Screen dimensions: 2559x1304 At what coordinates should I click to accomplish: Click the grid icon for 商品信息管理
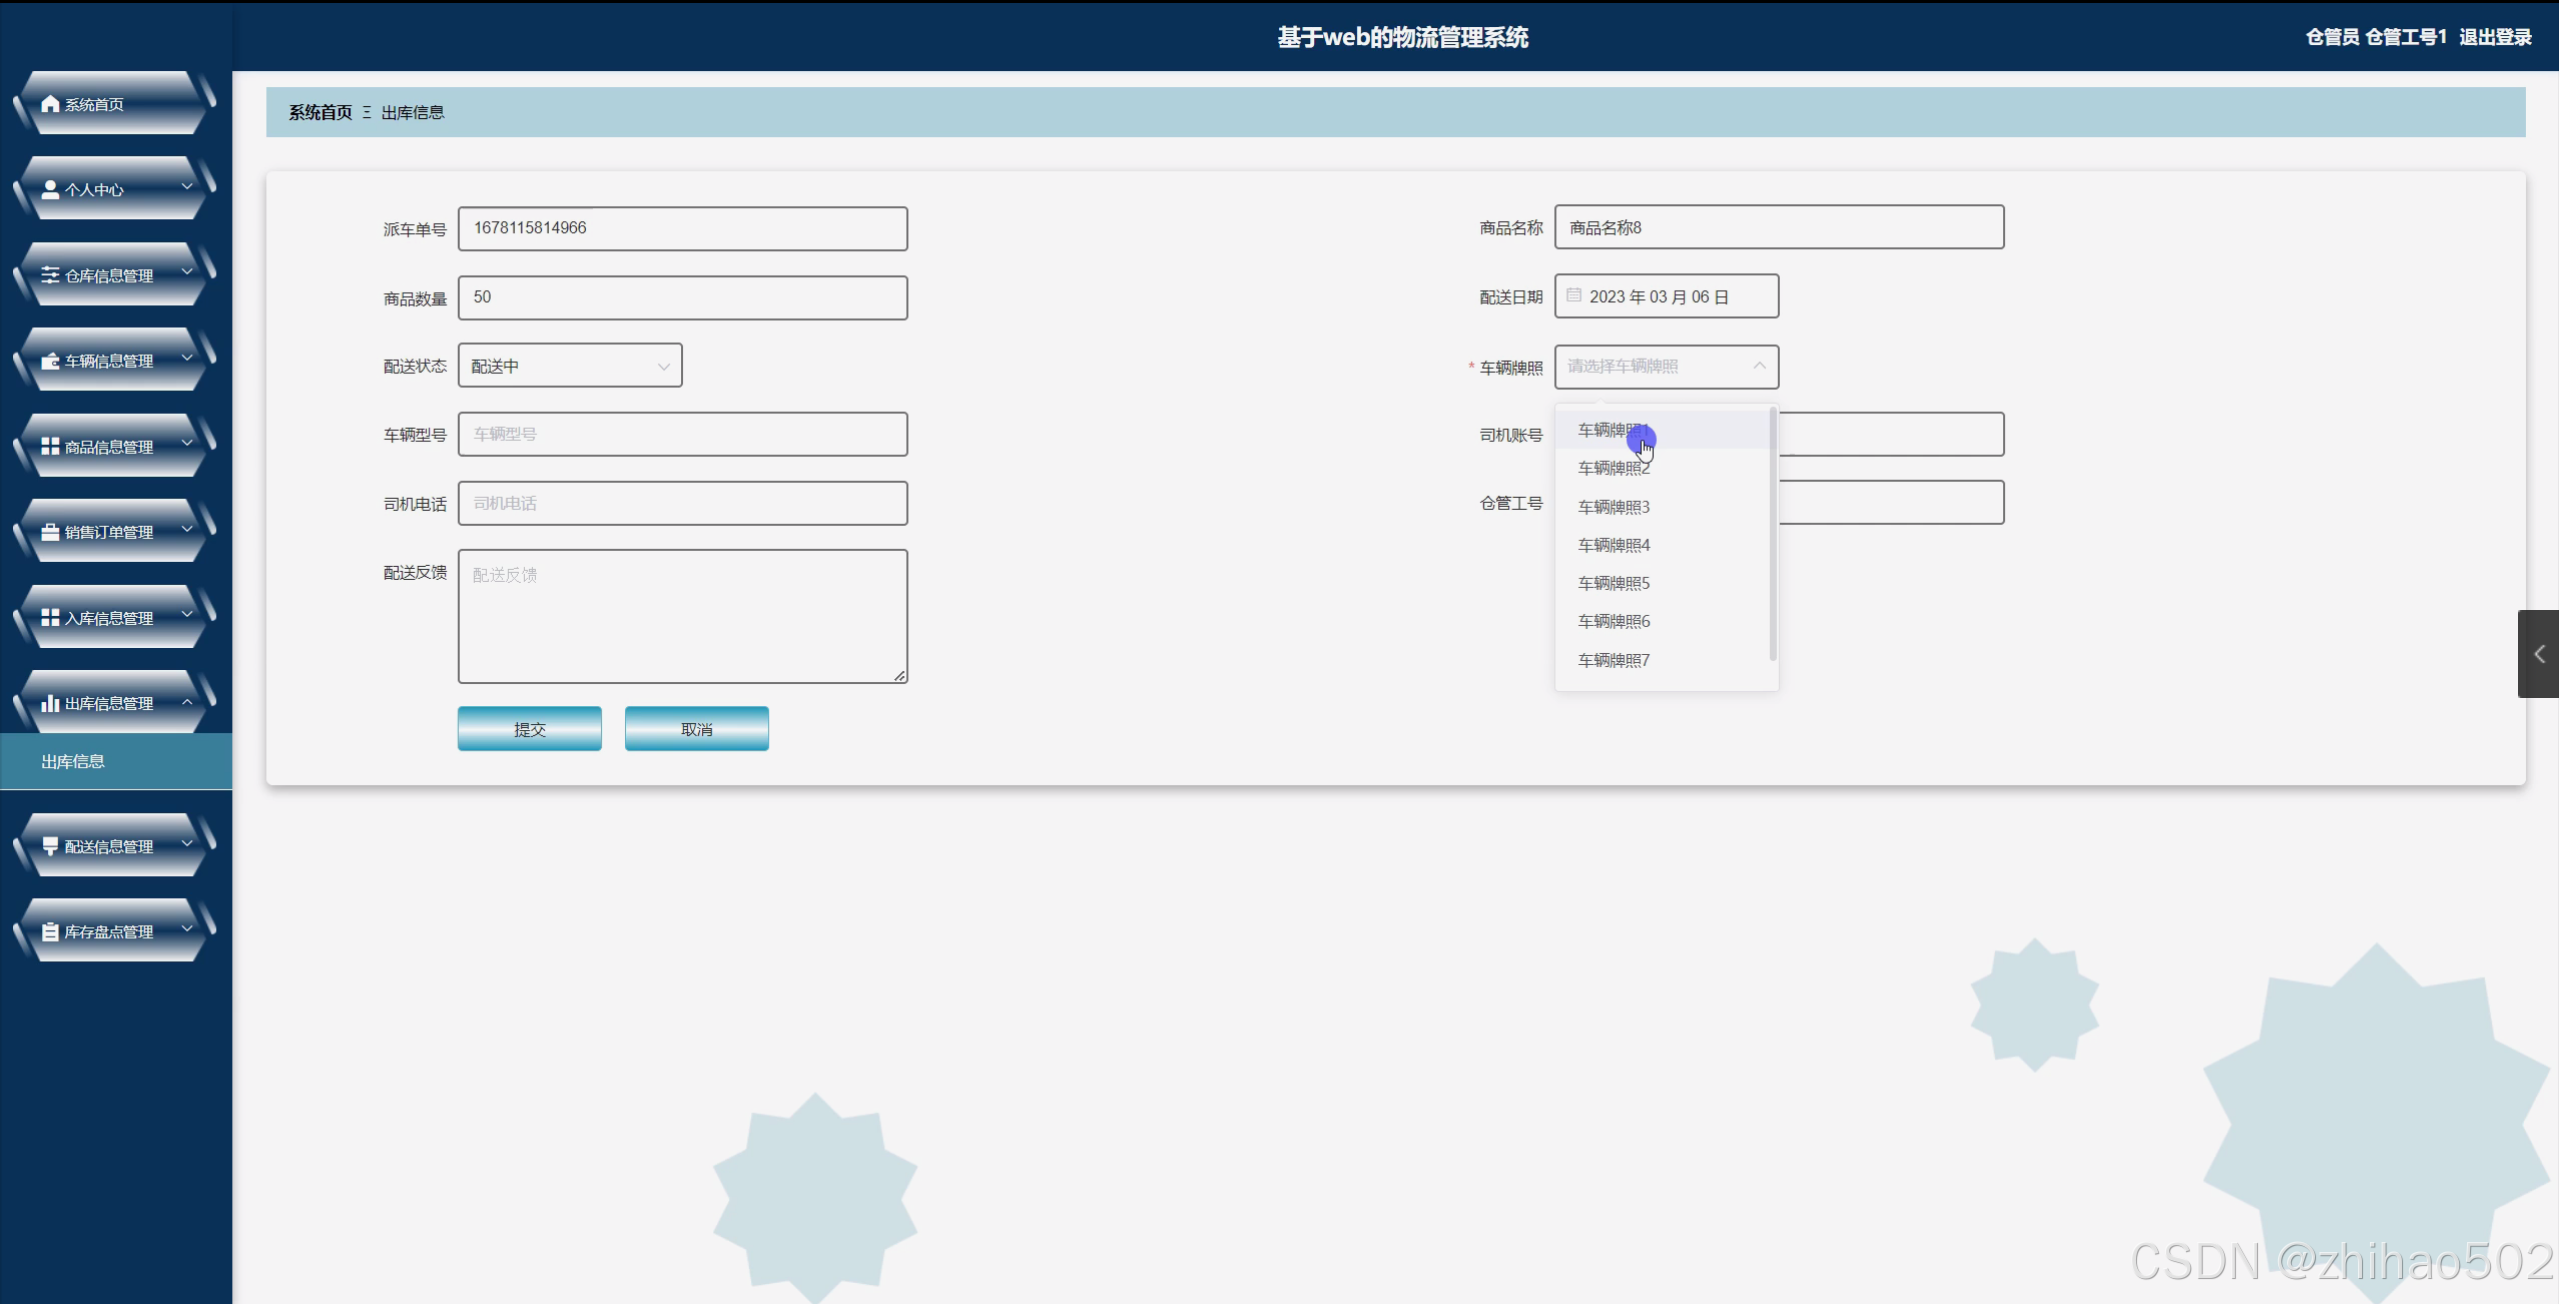coord(50,446)
